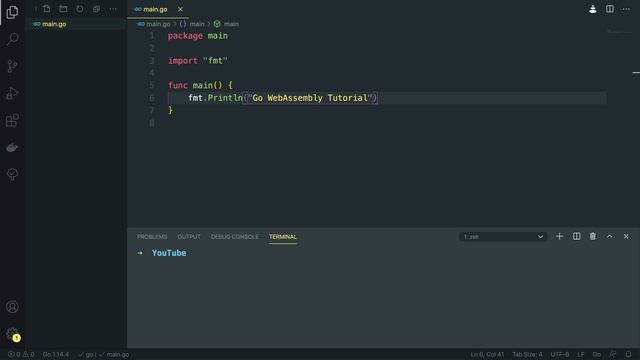Open the terminal selector dropdown 1: zsh
640x360 pixels.
click(503, 237)
